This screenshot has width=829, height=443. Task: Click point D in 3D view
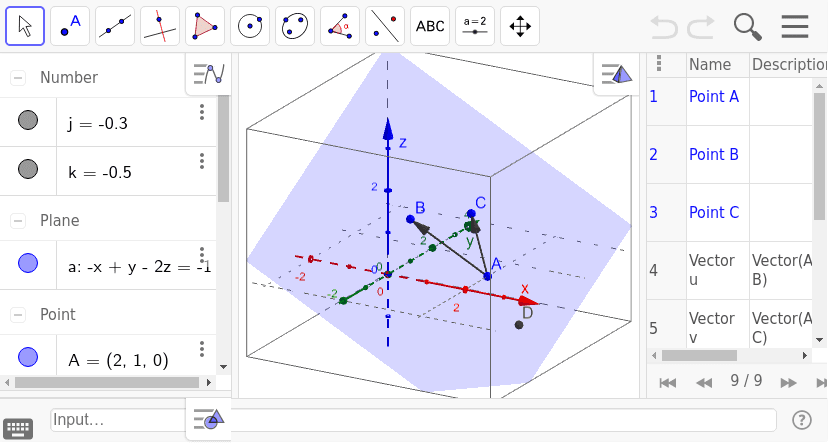519,325
